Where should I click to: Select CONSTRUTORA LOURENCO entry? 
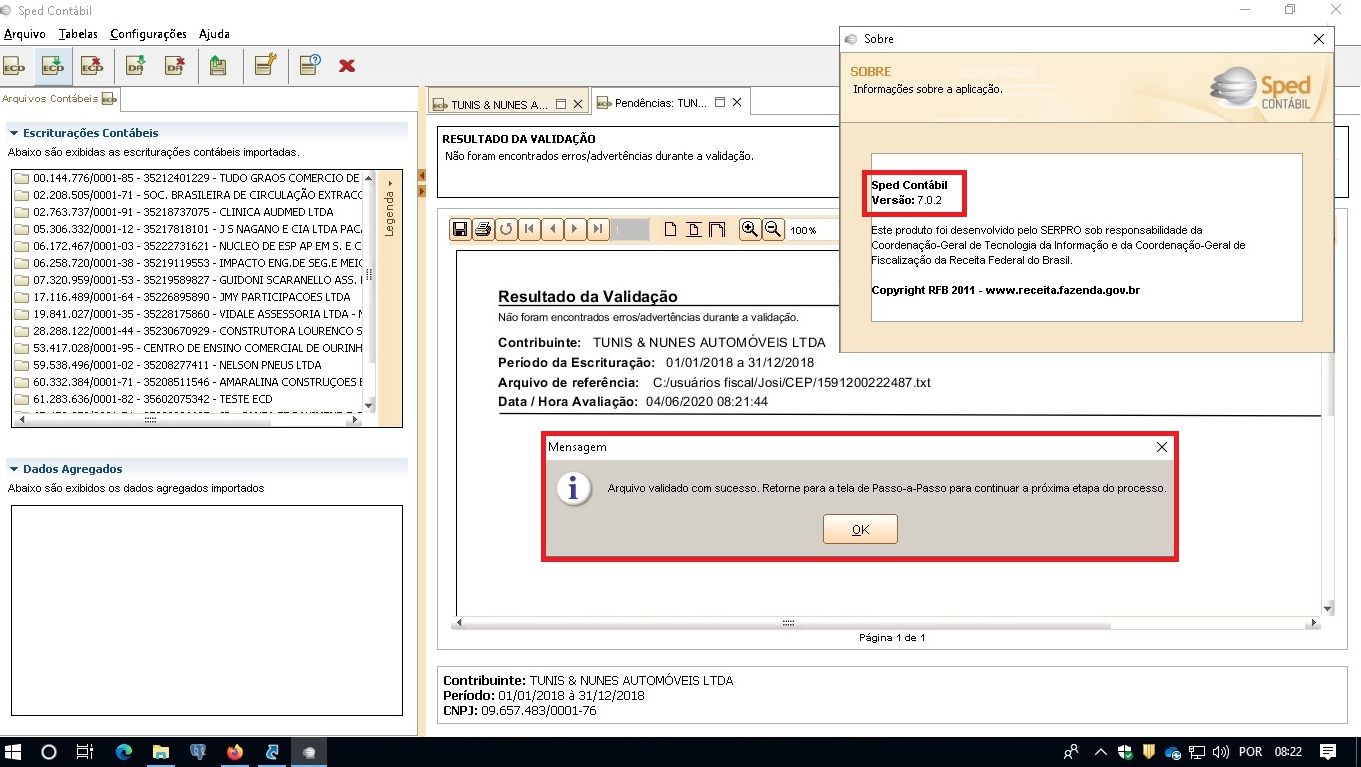(188, 331)
